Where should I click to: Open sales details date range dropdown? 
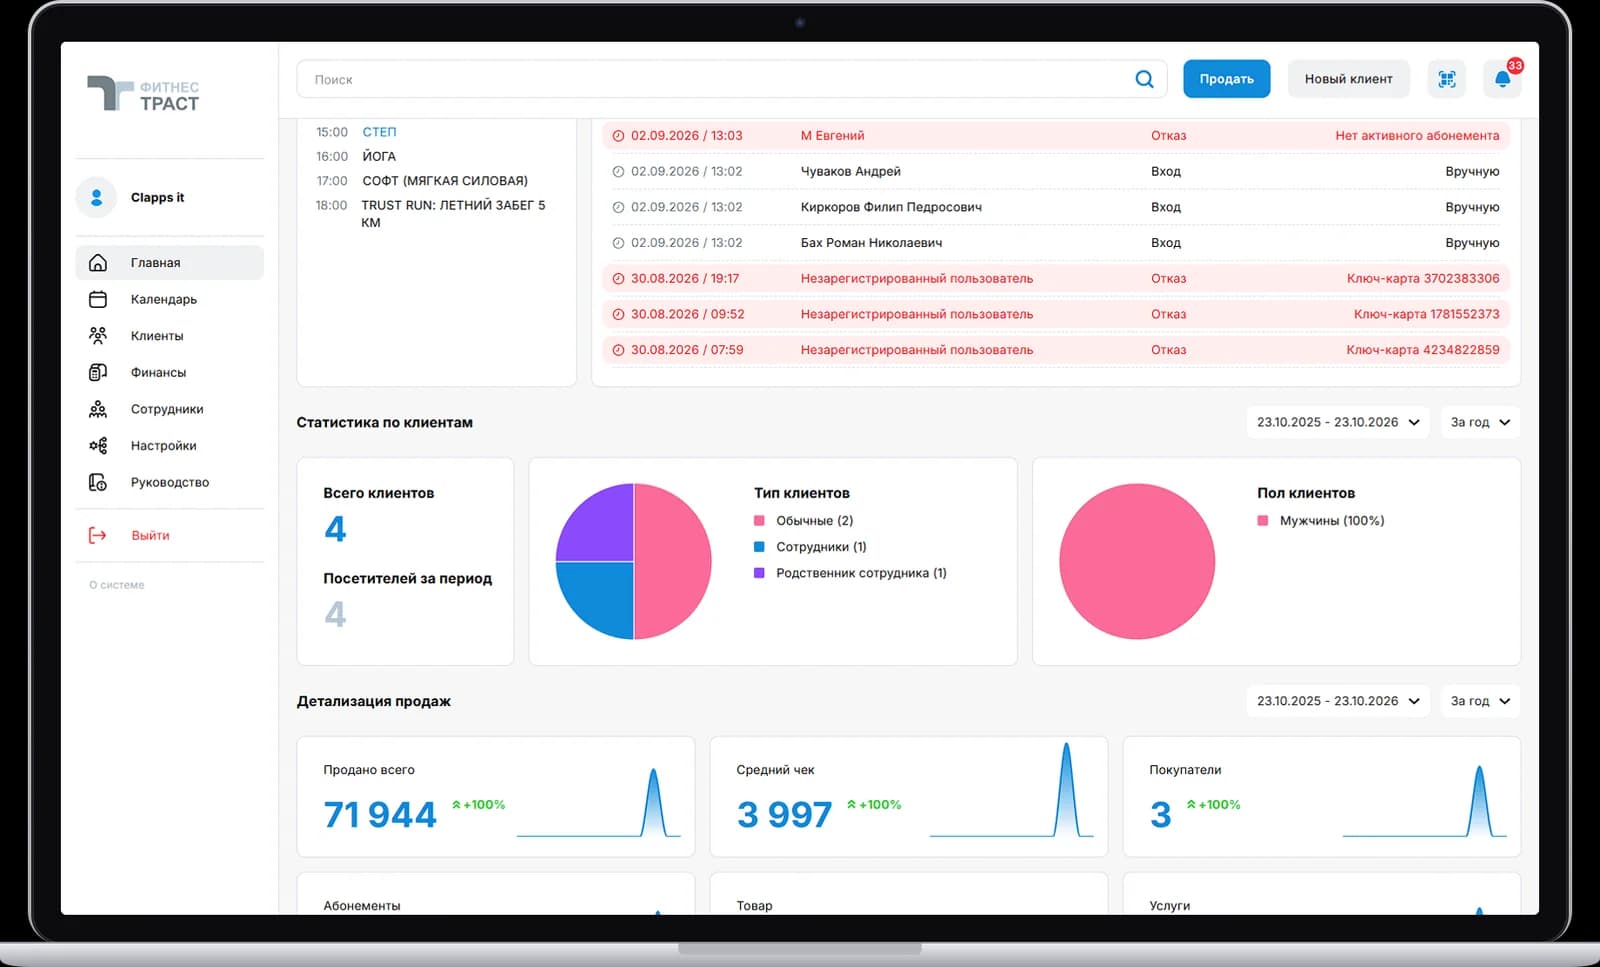(x=1338, y=701)
